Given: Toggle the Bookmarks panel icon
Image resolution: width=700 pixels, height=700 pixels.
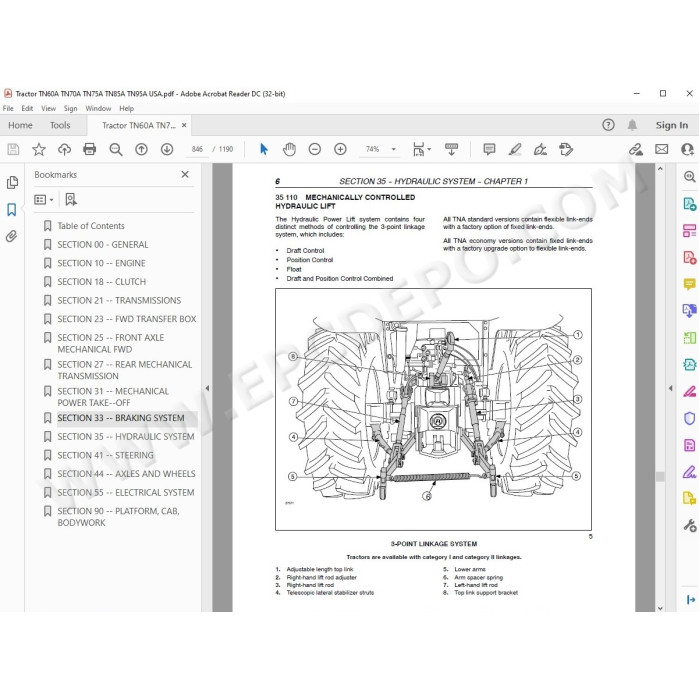Looking at the screenshot, I should click(x=12, y=209).
